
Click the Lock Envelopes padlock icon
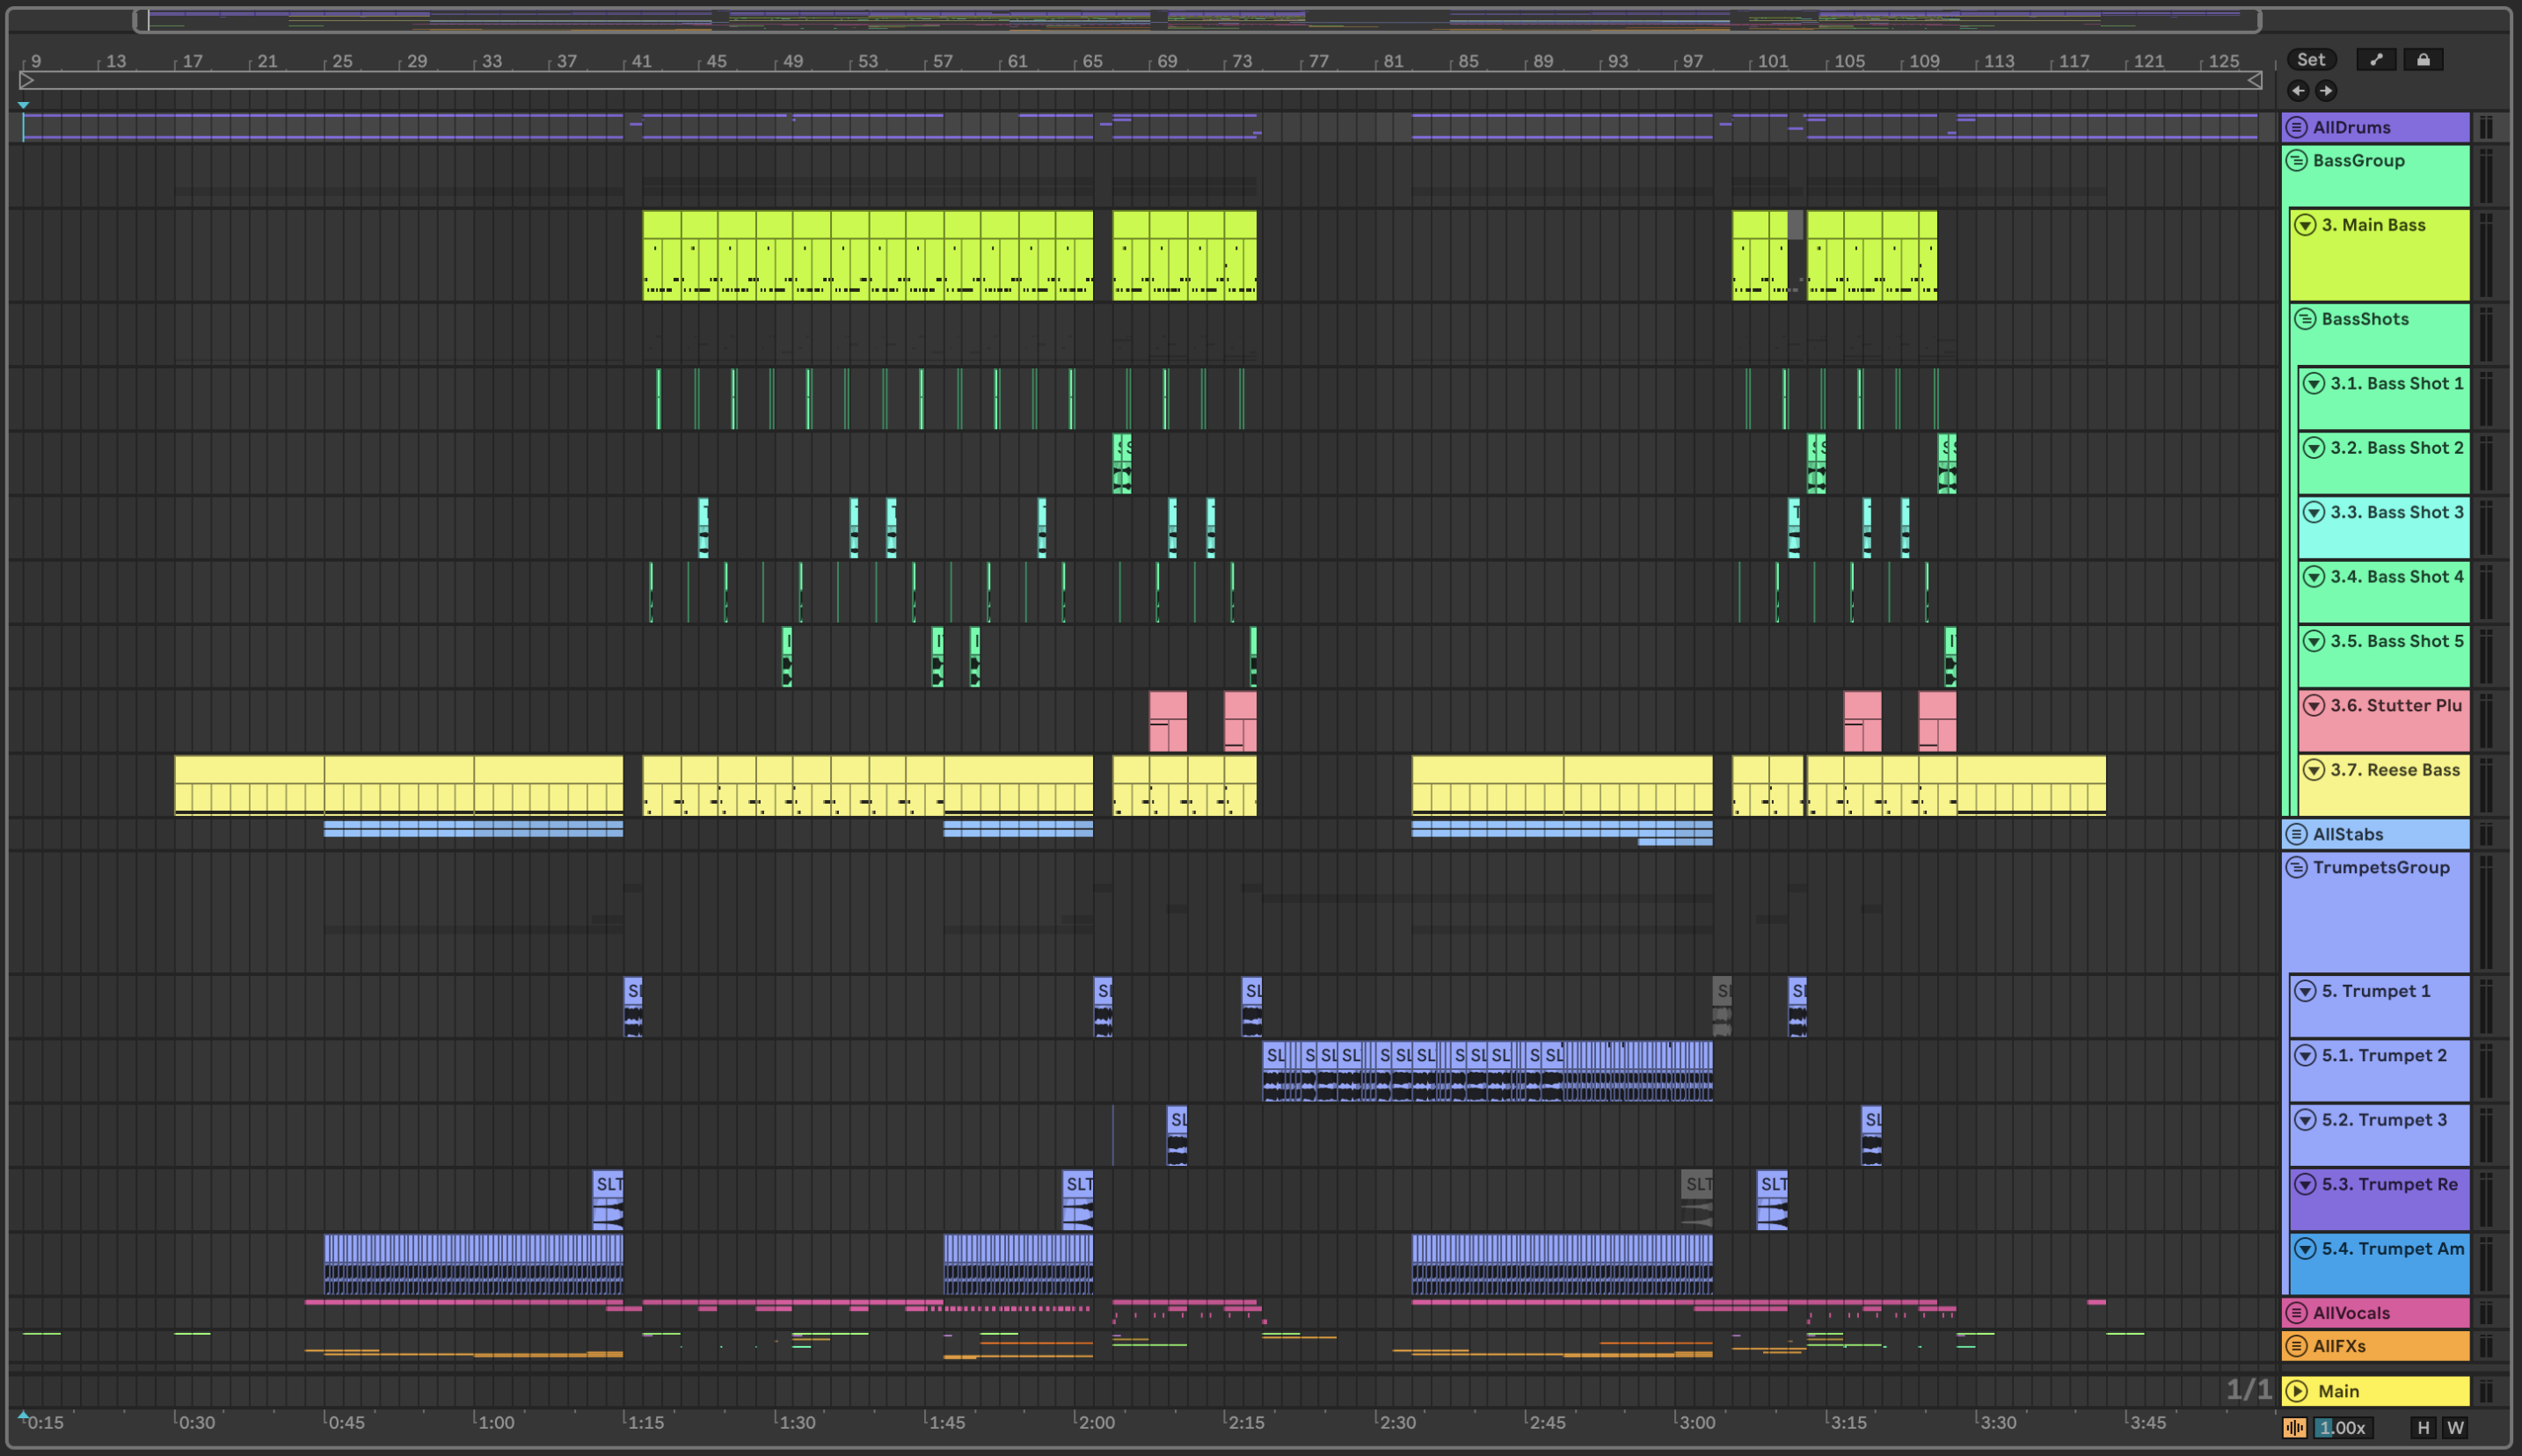[2423, 60]
